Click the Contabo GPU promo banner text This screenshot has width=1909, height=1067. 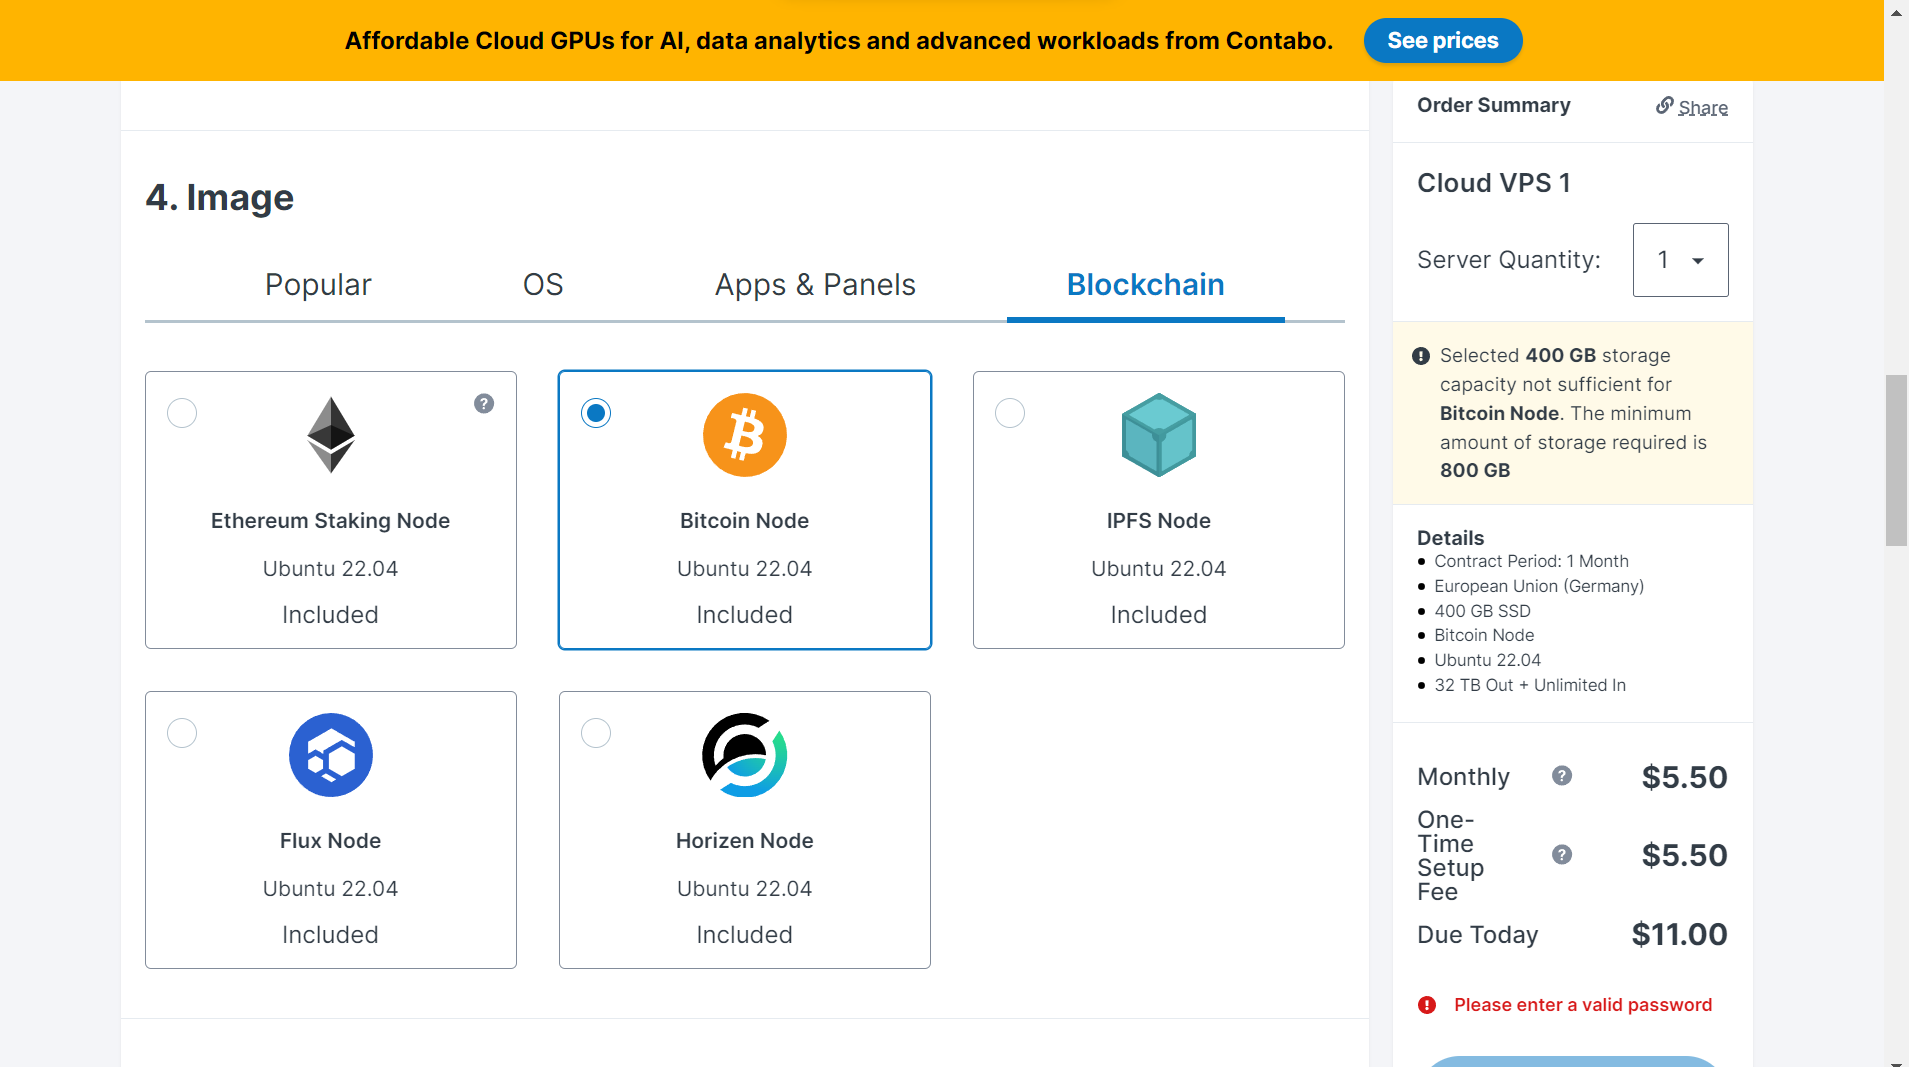(x=838, y=41)
